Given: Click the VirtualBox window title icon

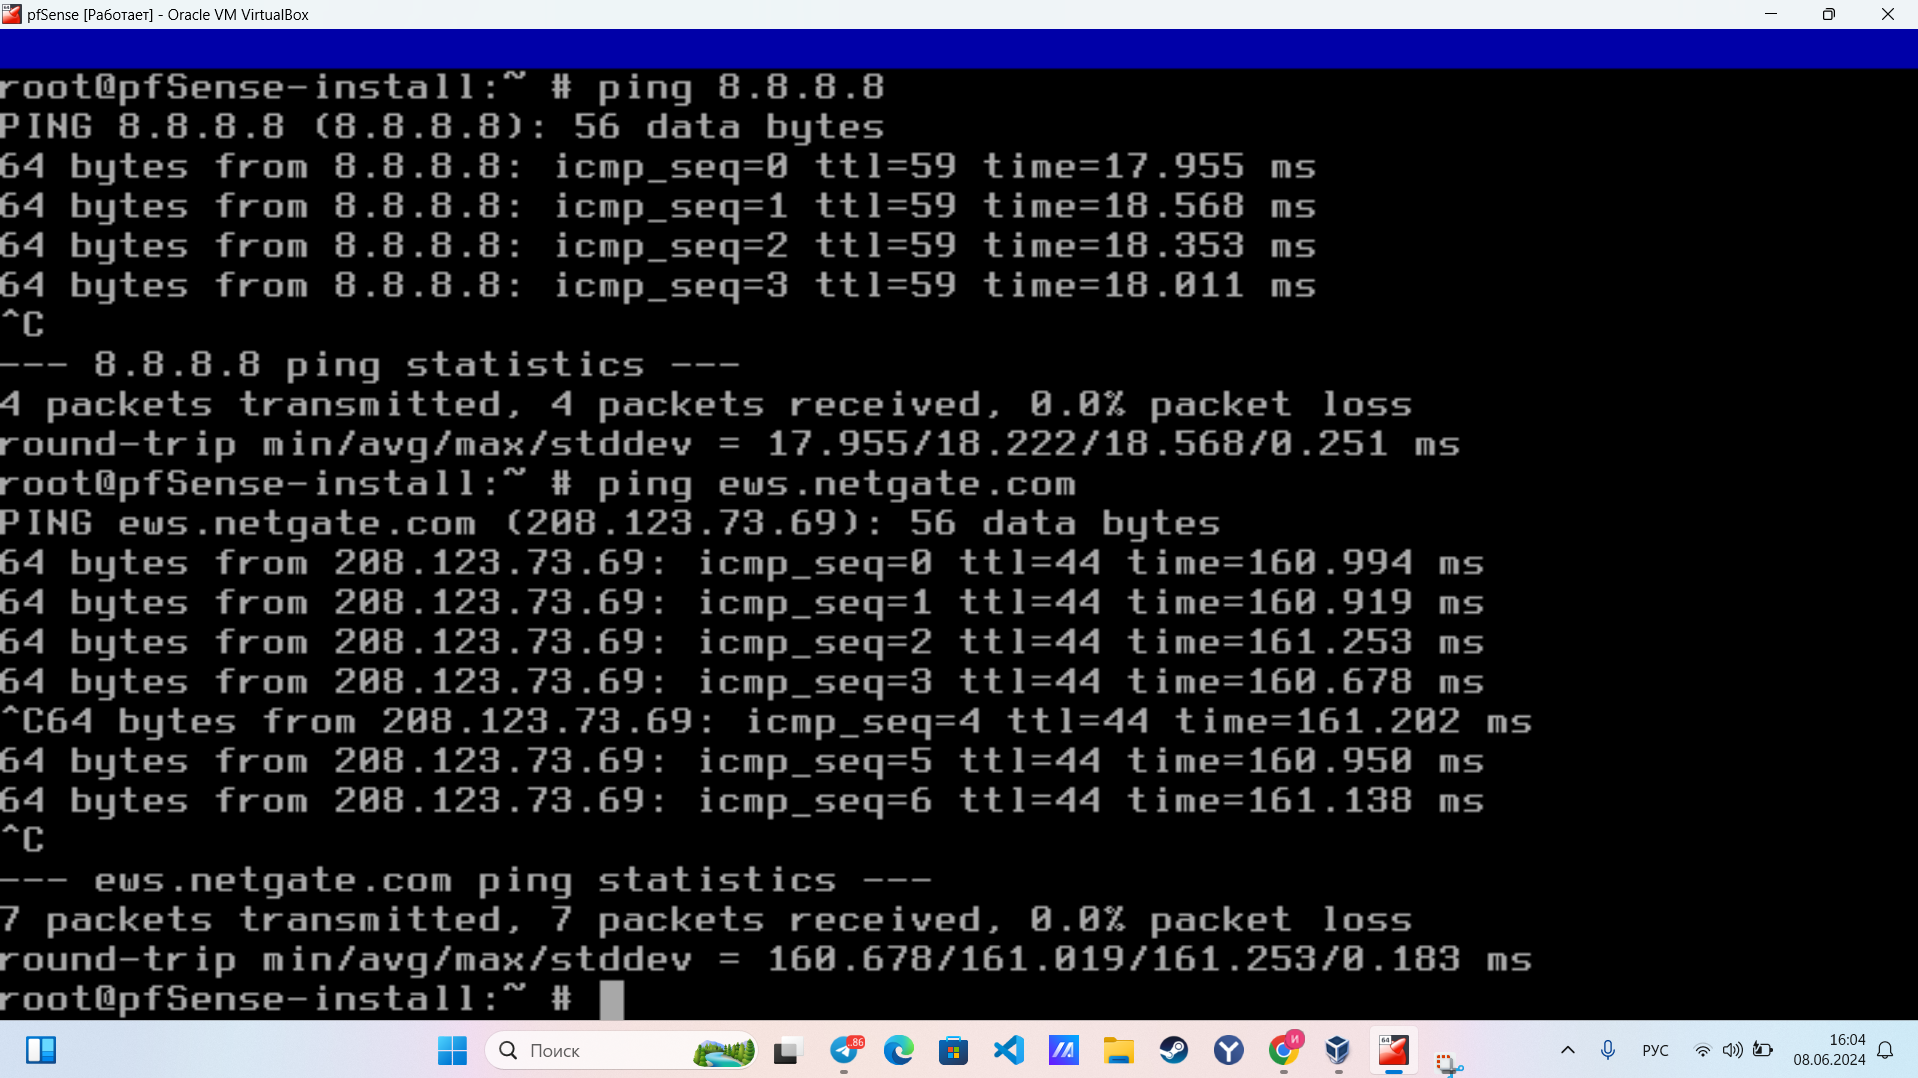Looking at the screenshot, I should (12, 14).
